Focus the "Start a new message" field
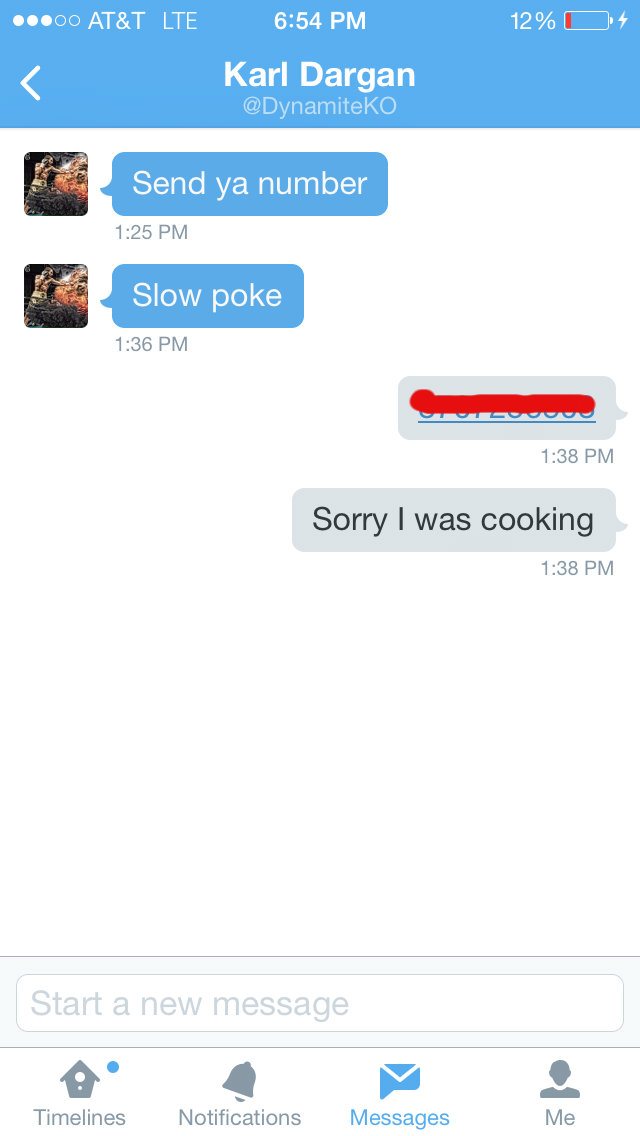This screenshot has width=640, height=1136. pyautogui.click(x=320, y=1003)
